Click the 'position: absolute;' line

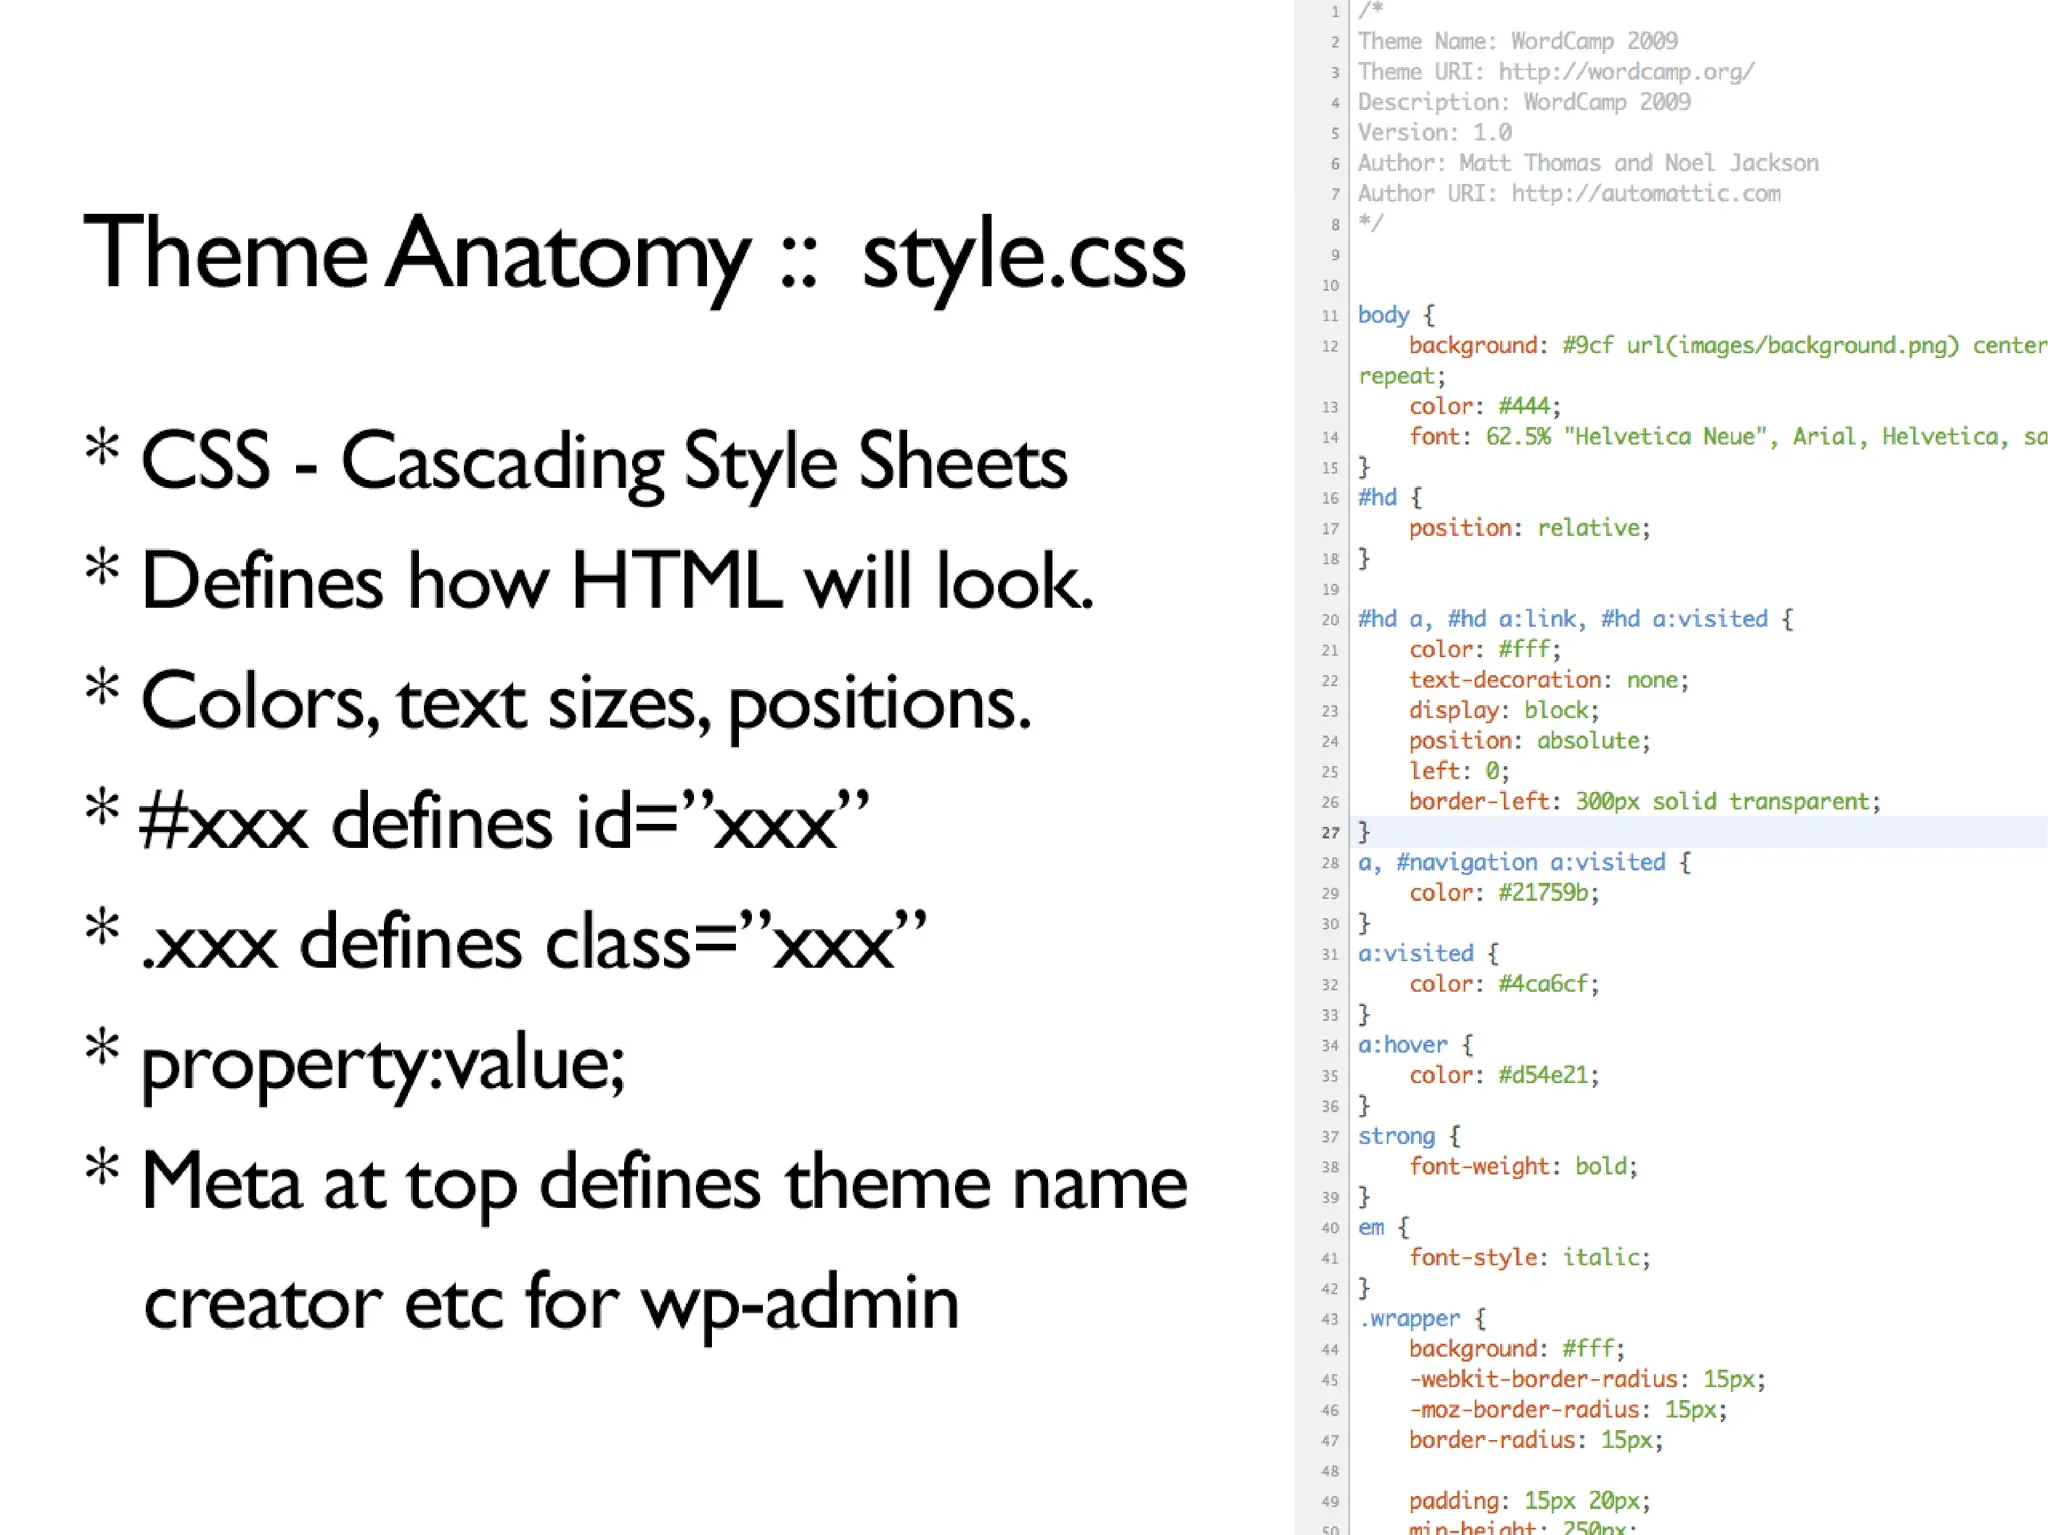coord(1529,741)
